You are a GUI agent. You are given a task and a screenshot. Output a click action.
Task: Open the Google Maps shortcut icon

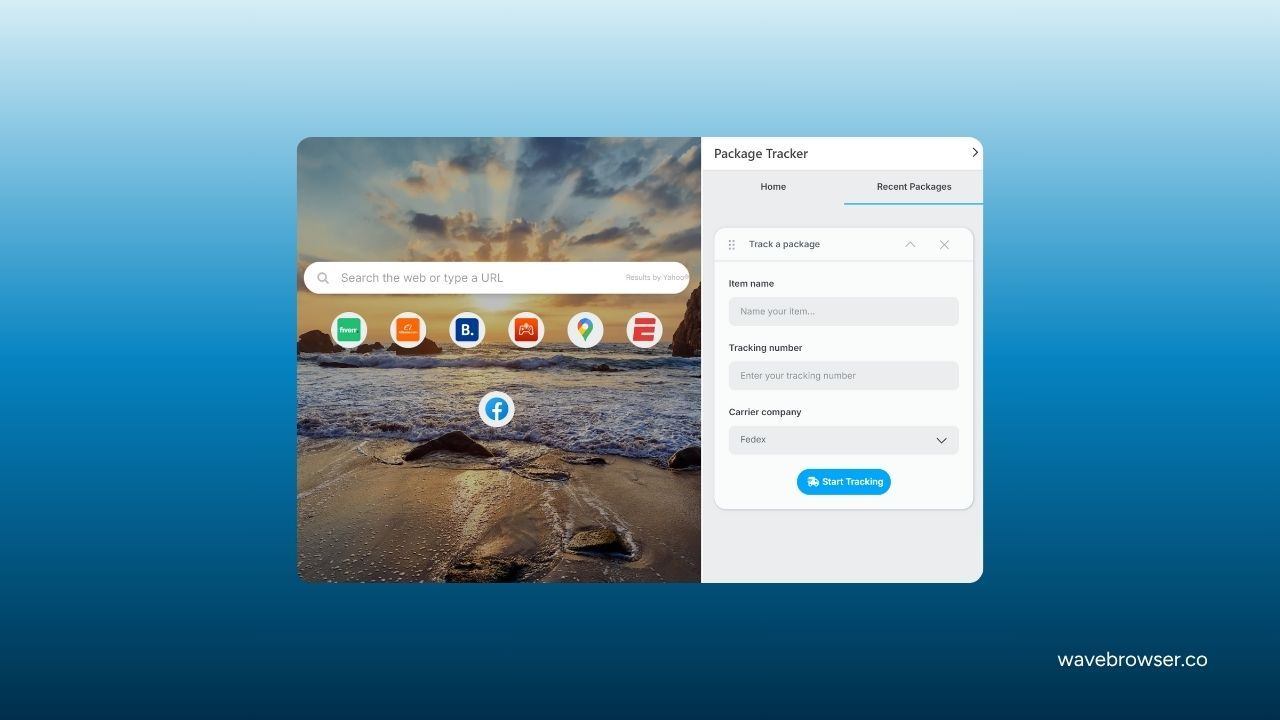[585, 330]
